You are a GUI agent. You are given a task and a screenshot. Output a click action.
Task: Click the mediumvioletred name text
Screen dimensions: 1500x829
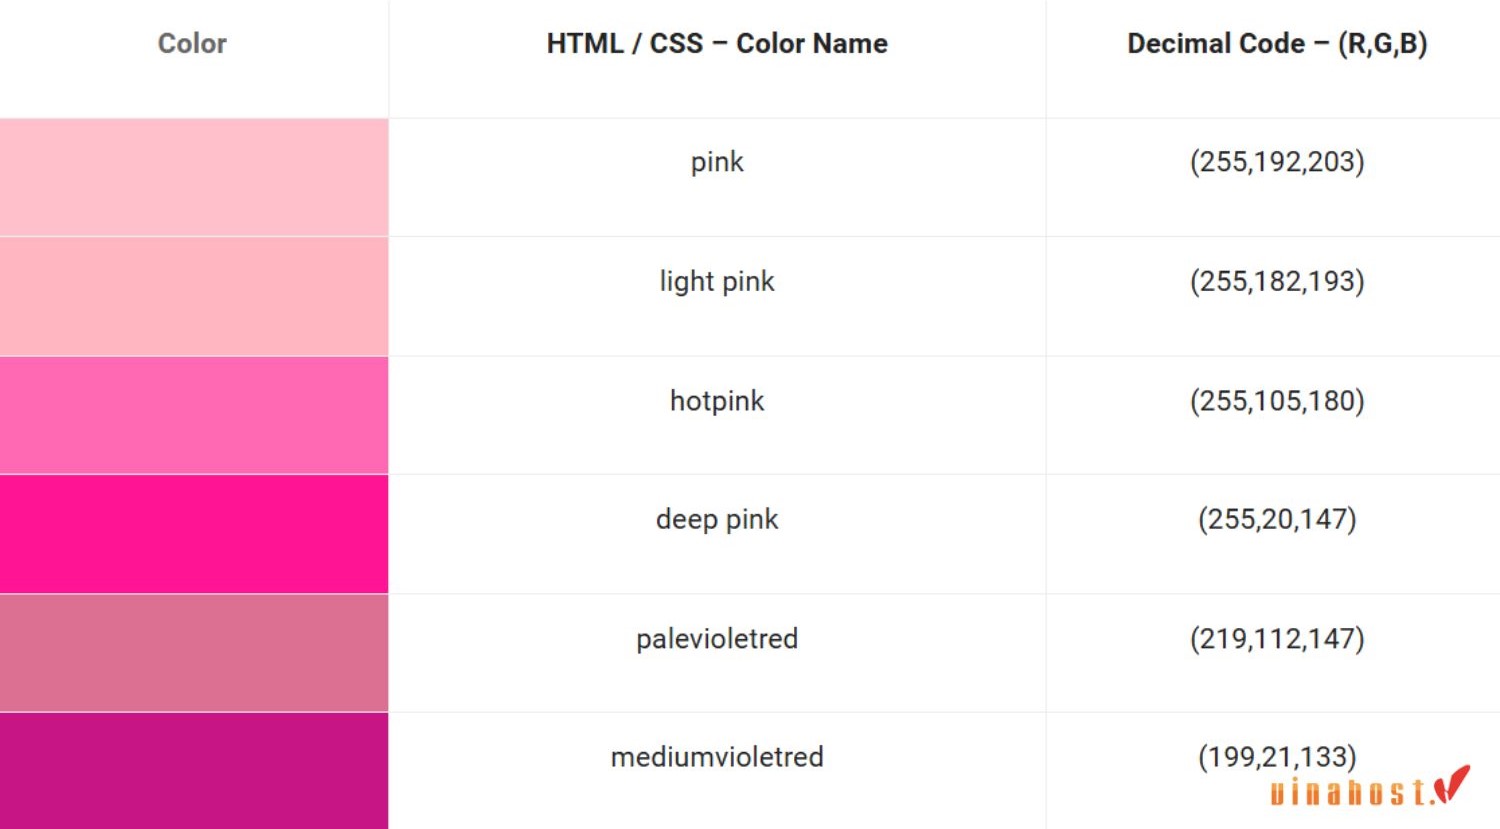point(717,757)
